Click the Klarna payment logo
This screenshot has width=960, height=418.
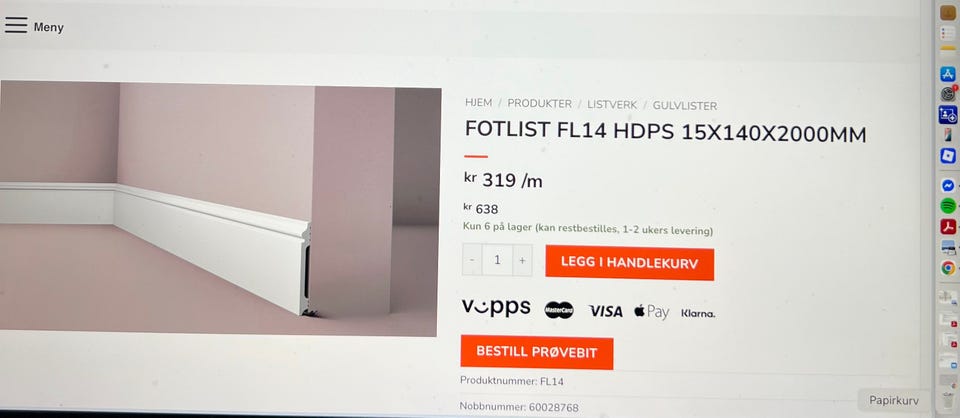tap(698, 313)
